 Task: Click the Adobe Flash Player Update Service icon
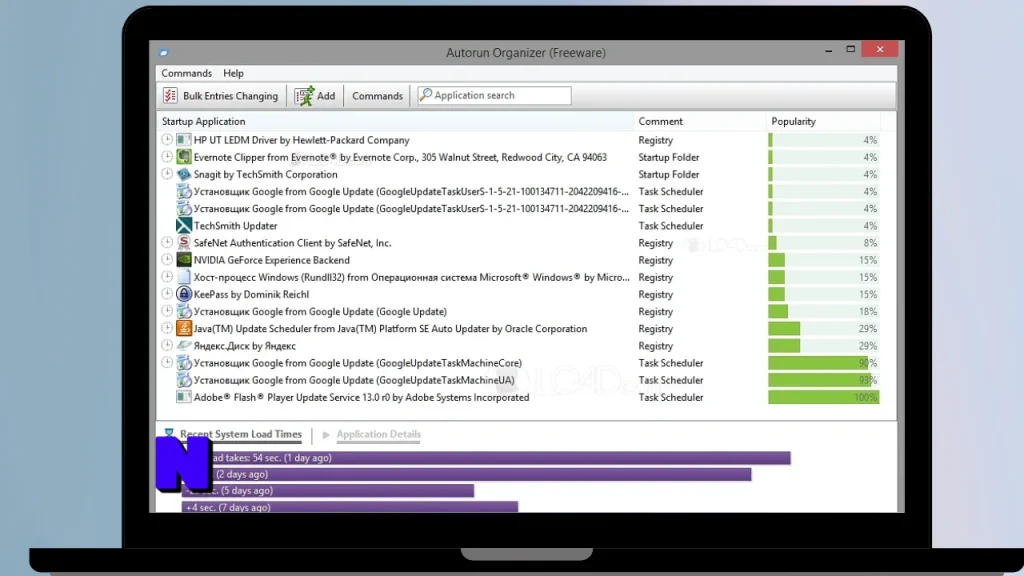coord(184,397)
